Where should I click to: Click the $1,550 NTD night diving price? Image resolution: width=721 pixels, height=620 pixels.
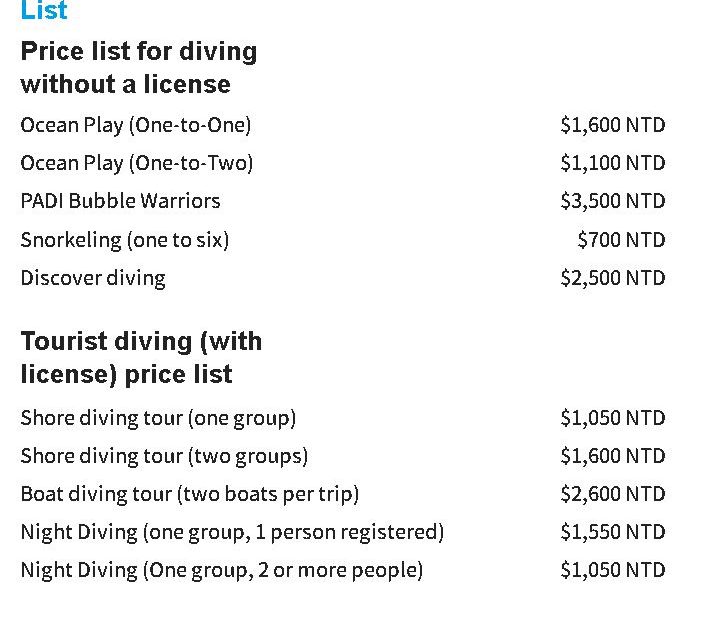pos(612,532)
